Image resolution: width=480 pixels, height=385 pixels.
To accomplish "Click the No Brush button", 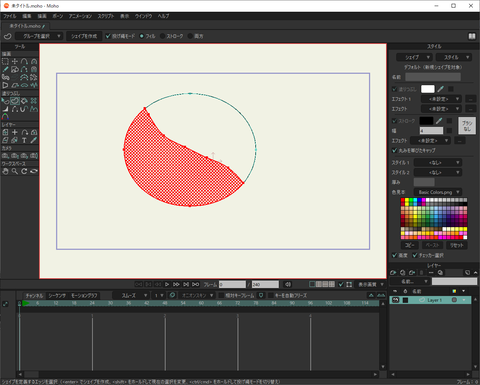I will pos(467,126).
